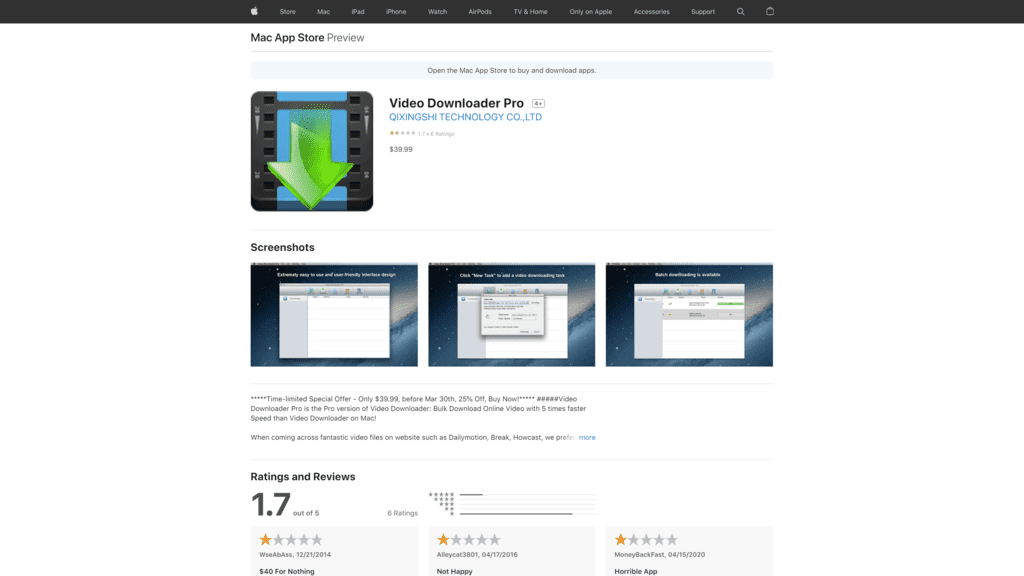1024x576 pixels.
Task: Click the Ratings and Reviews heading
Action: pyautogui.click(x=303, y=477)
